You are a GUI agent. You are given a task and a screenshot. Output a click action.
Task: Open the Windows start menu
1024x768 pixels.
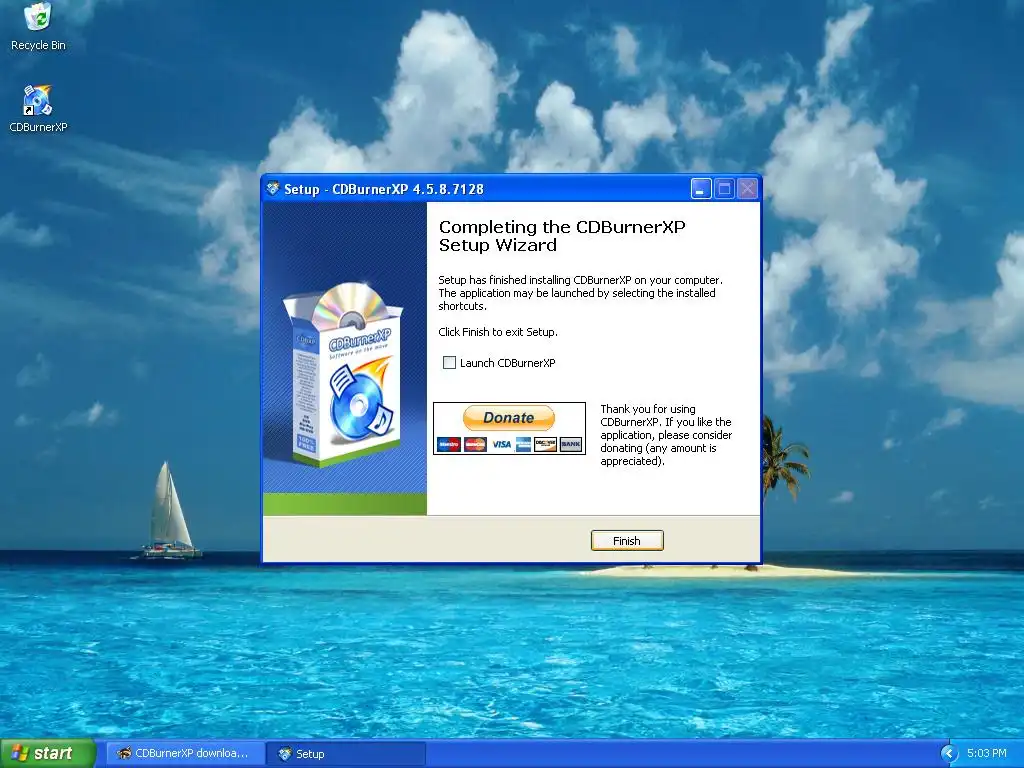tap(47, 754)
